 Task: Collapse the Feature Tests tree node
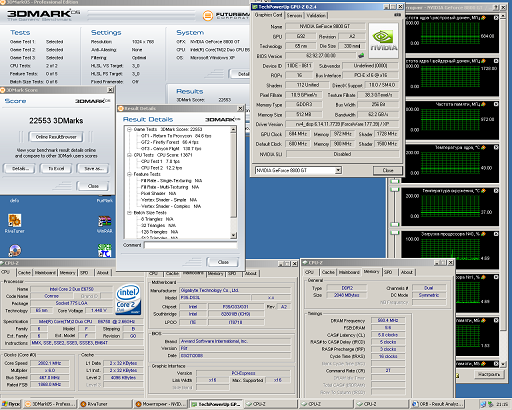coord(129,174)
